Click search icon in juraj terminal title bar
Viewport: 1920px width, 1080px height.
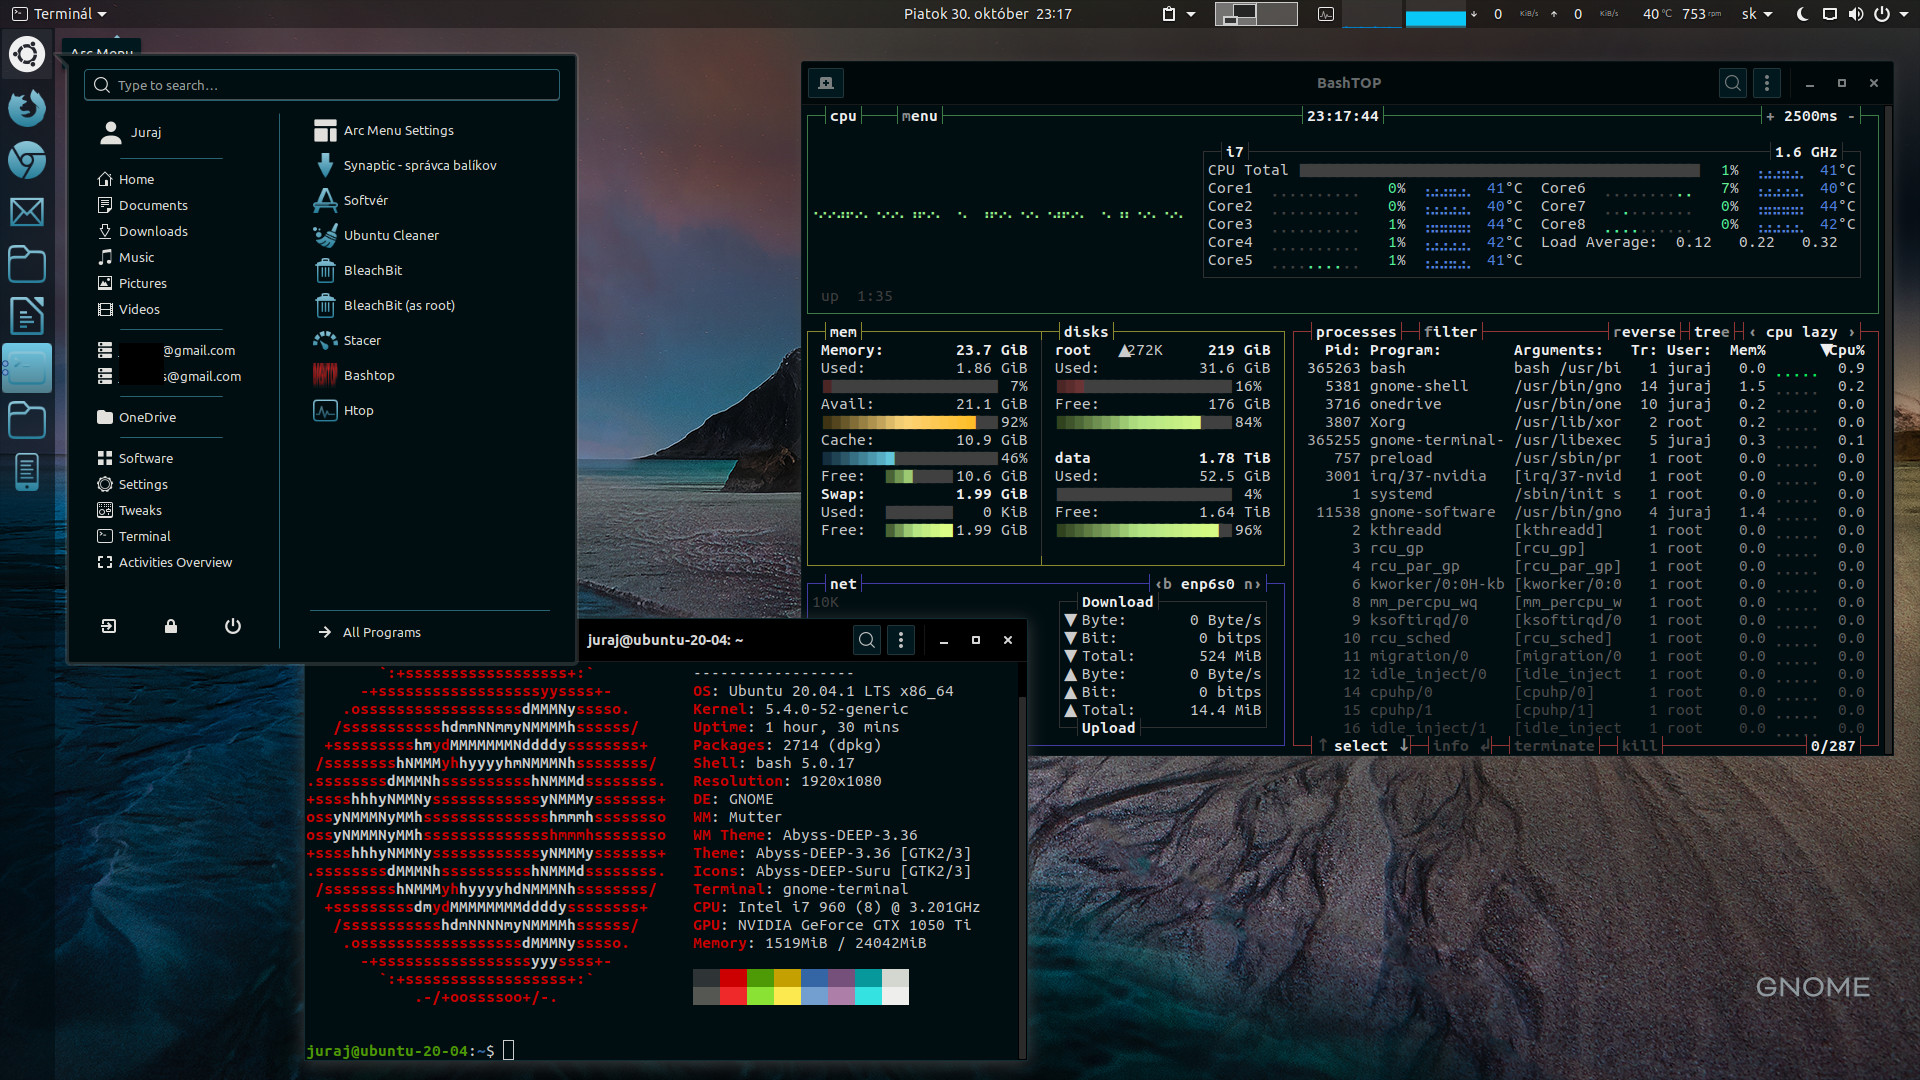coord(867,640)
